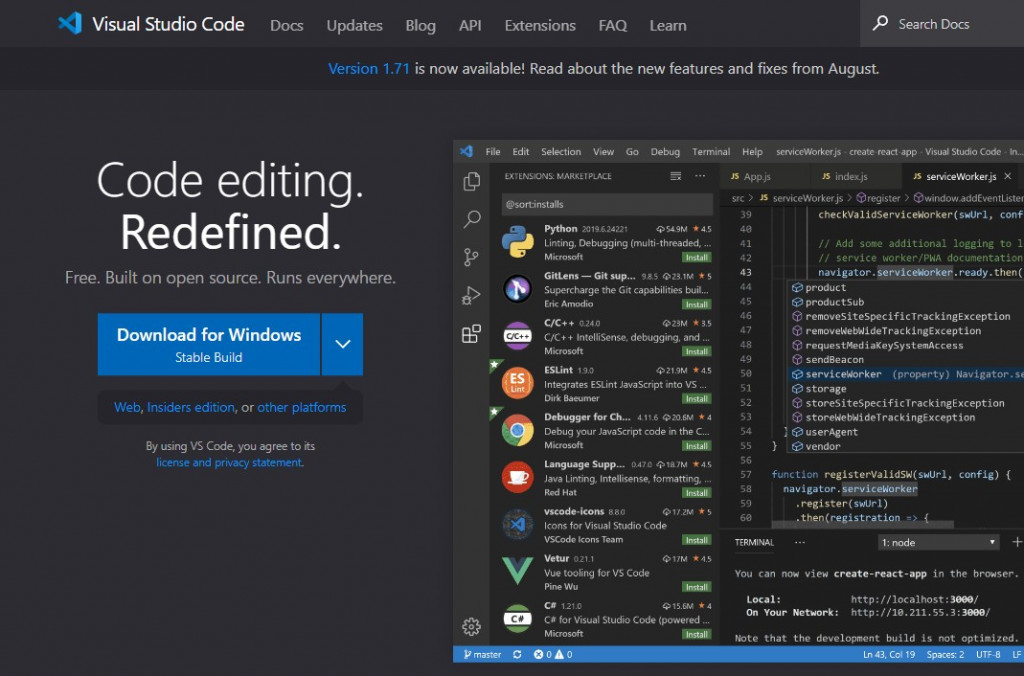This screenshot has width=1024, height=676.
Task: Open the Learn navigation item
Action: 667,25
